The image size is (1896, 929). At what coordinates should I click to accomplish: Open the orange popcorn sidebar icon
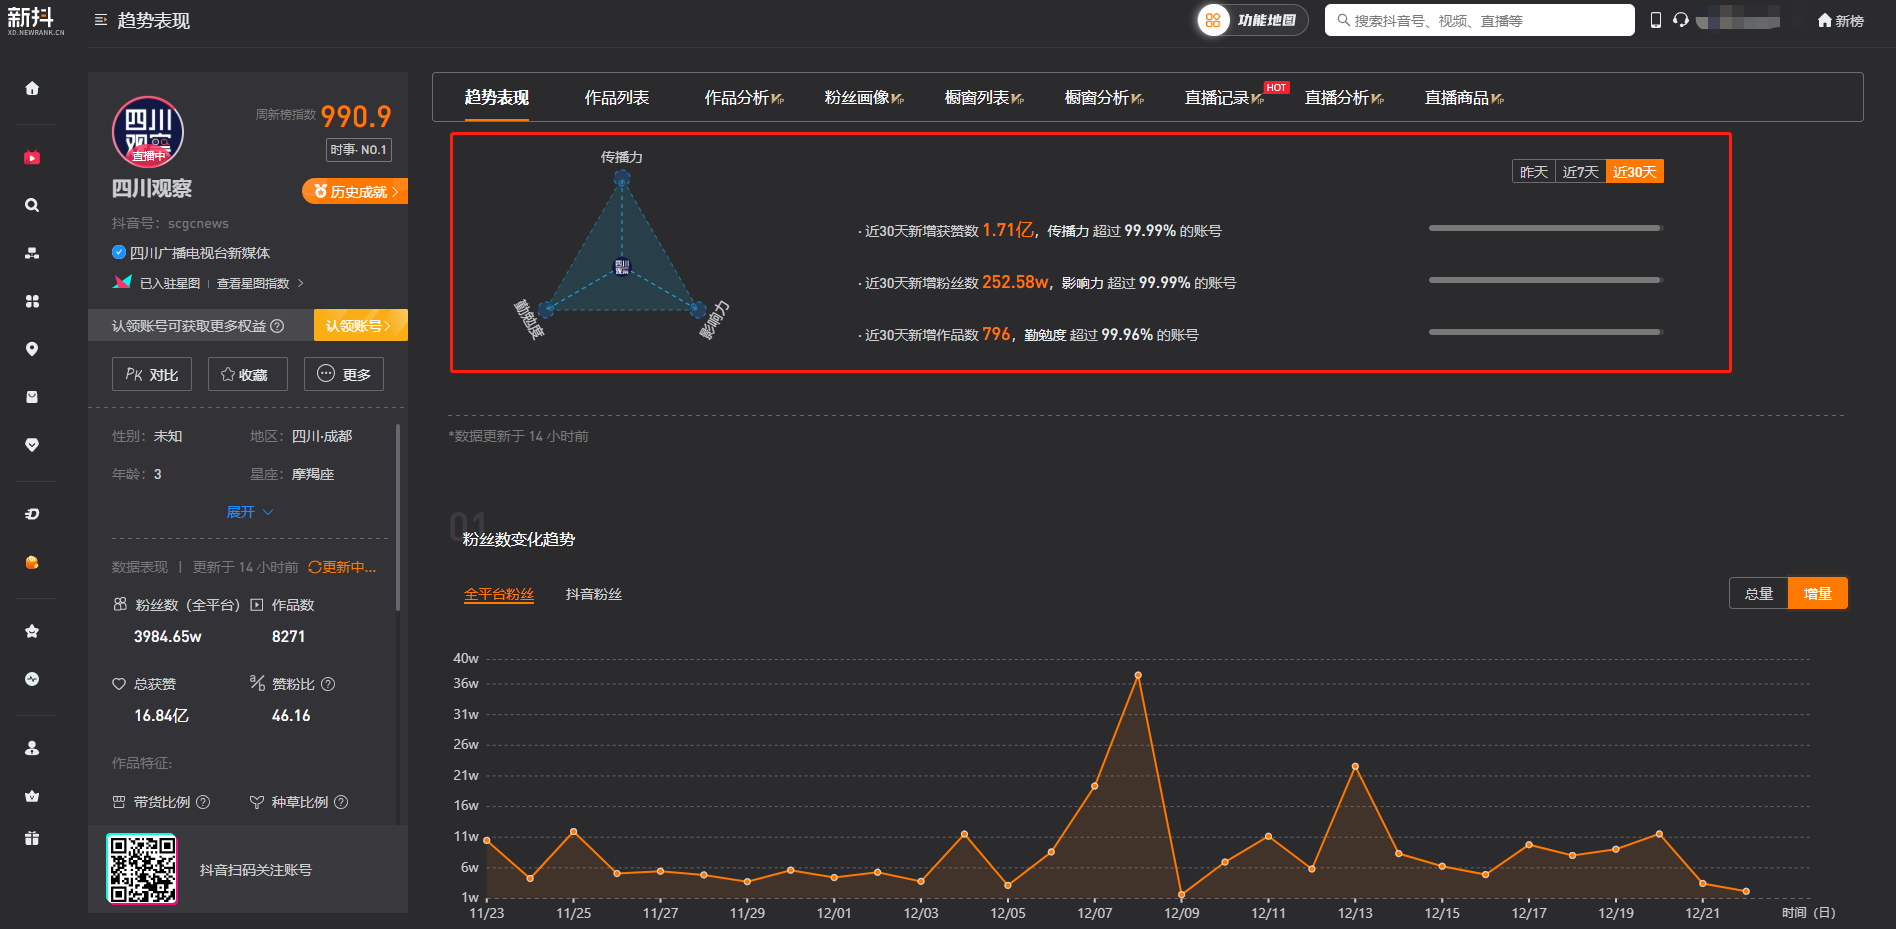[32, 562]
